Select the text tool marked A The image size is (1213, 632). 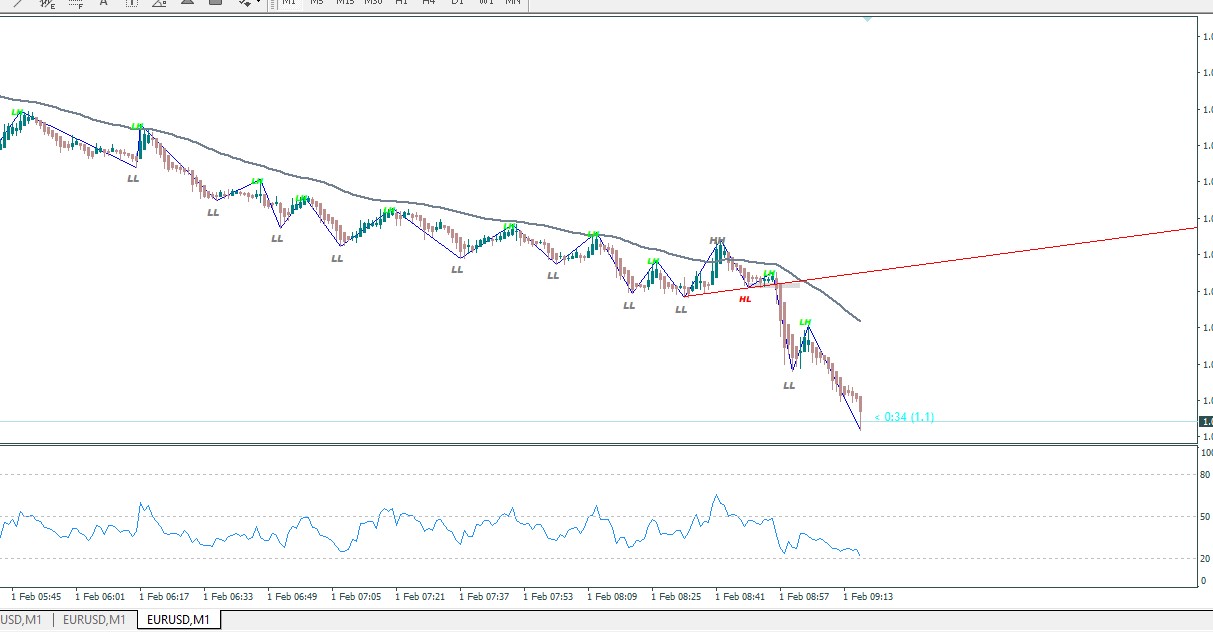(x=103, y=3)
